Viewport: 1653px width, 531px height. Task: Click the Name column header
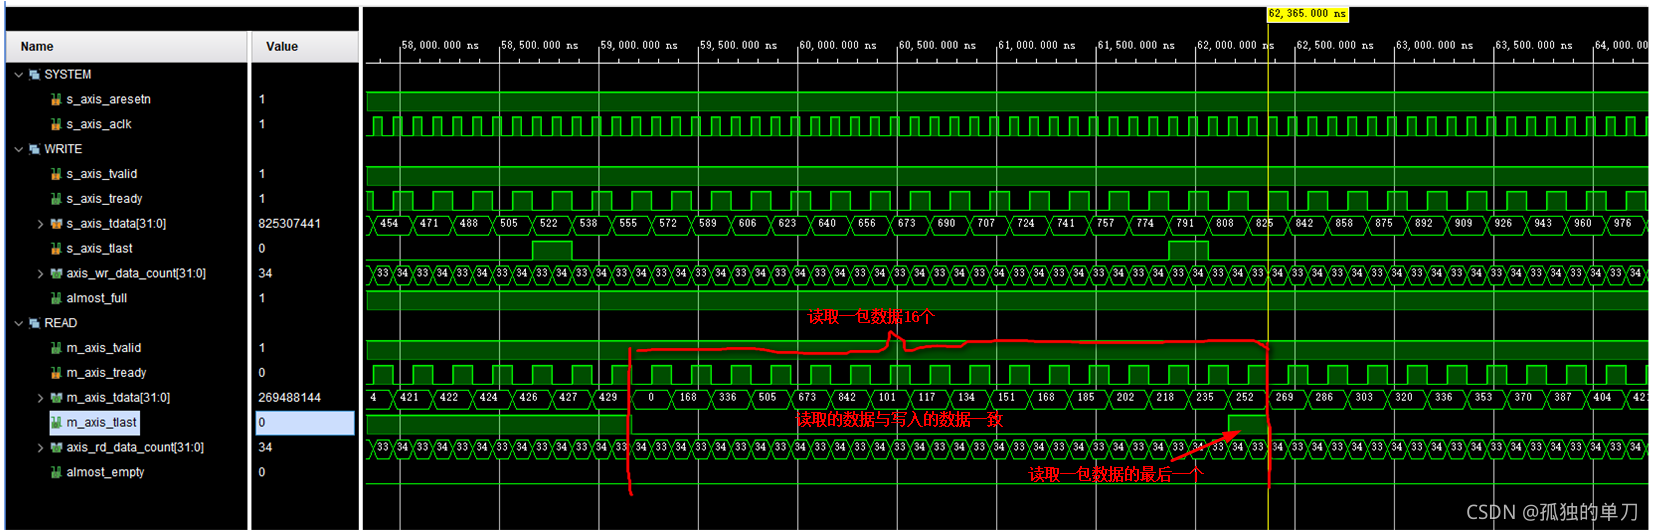coord(37,47)
